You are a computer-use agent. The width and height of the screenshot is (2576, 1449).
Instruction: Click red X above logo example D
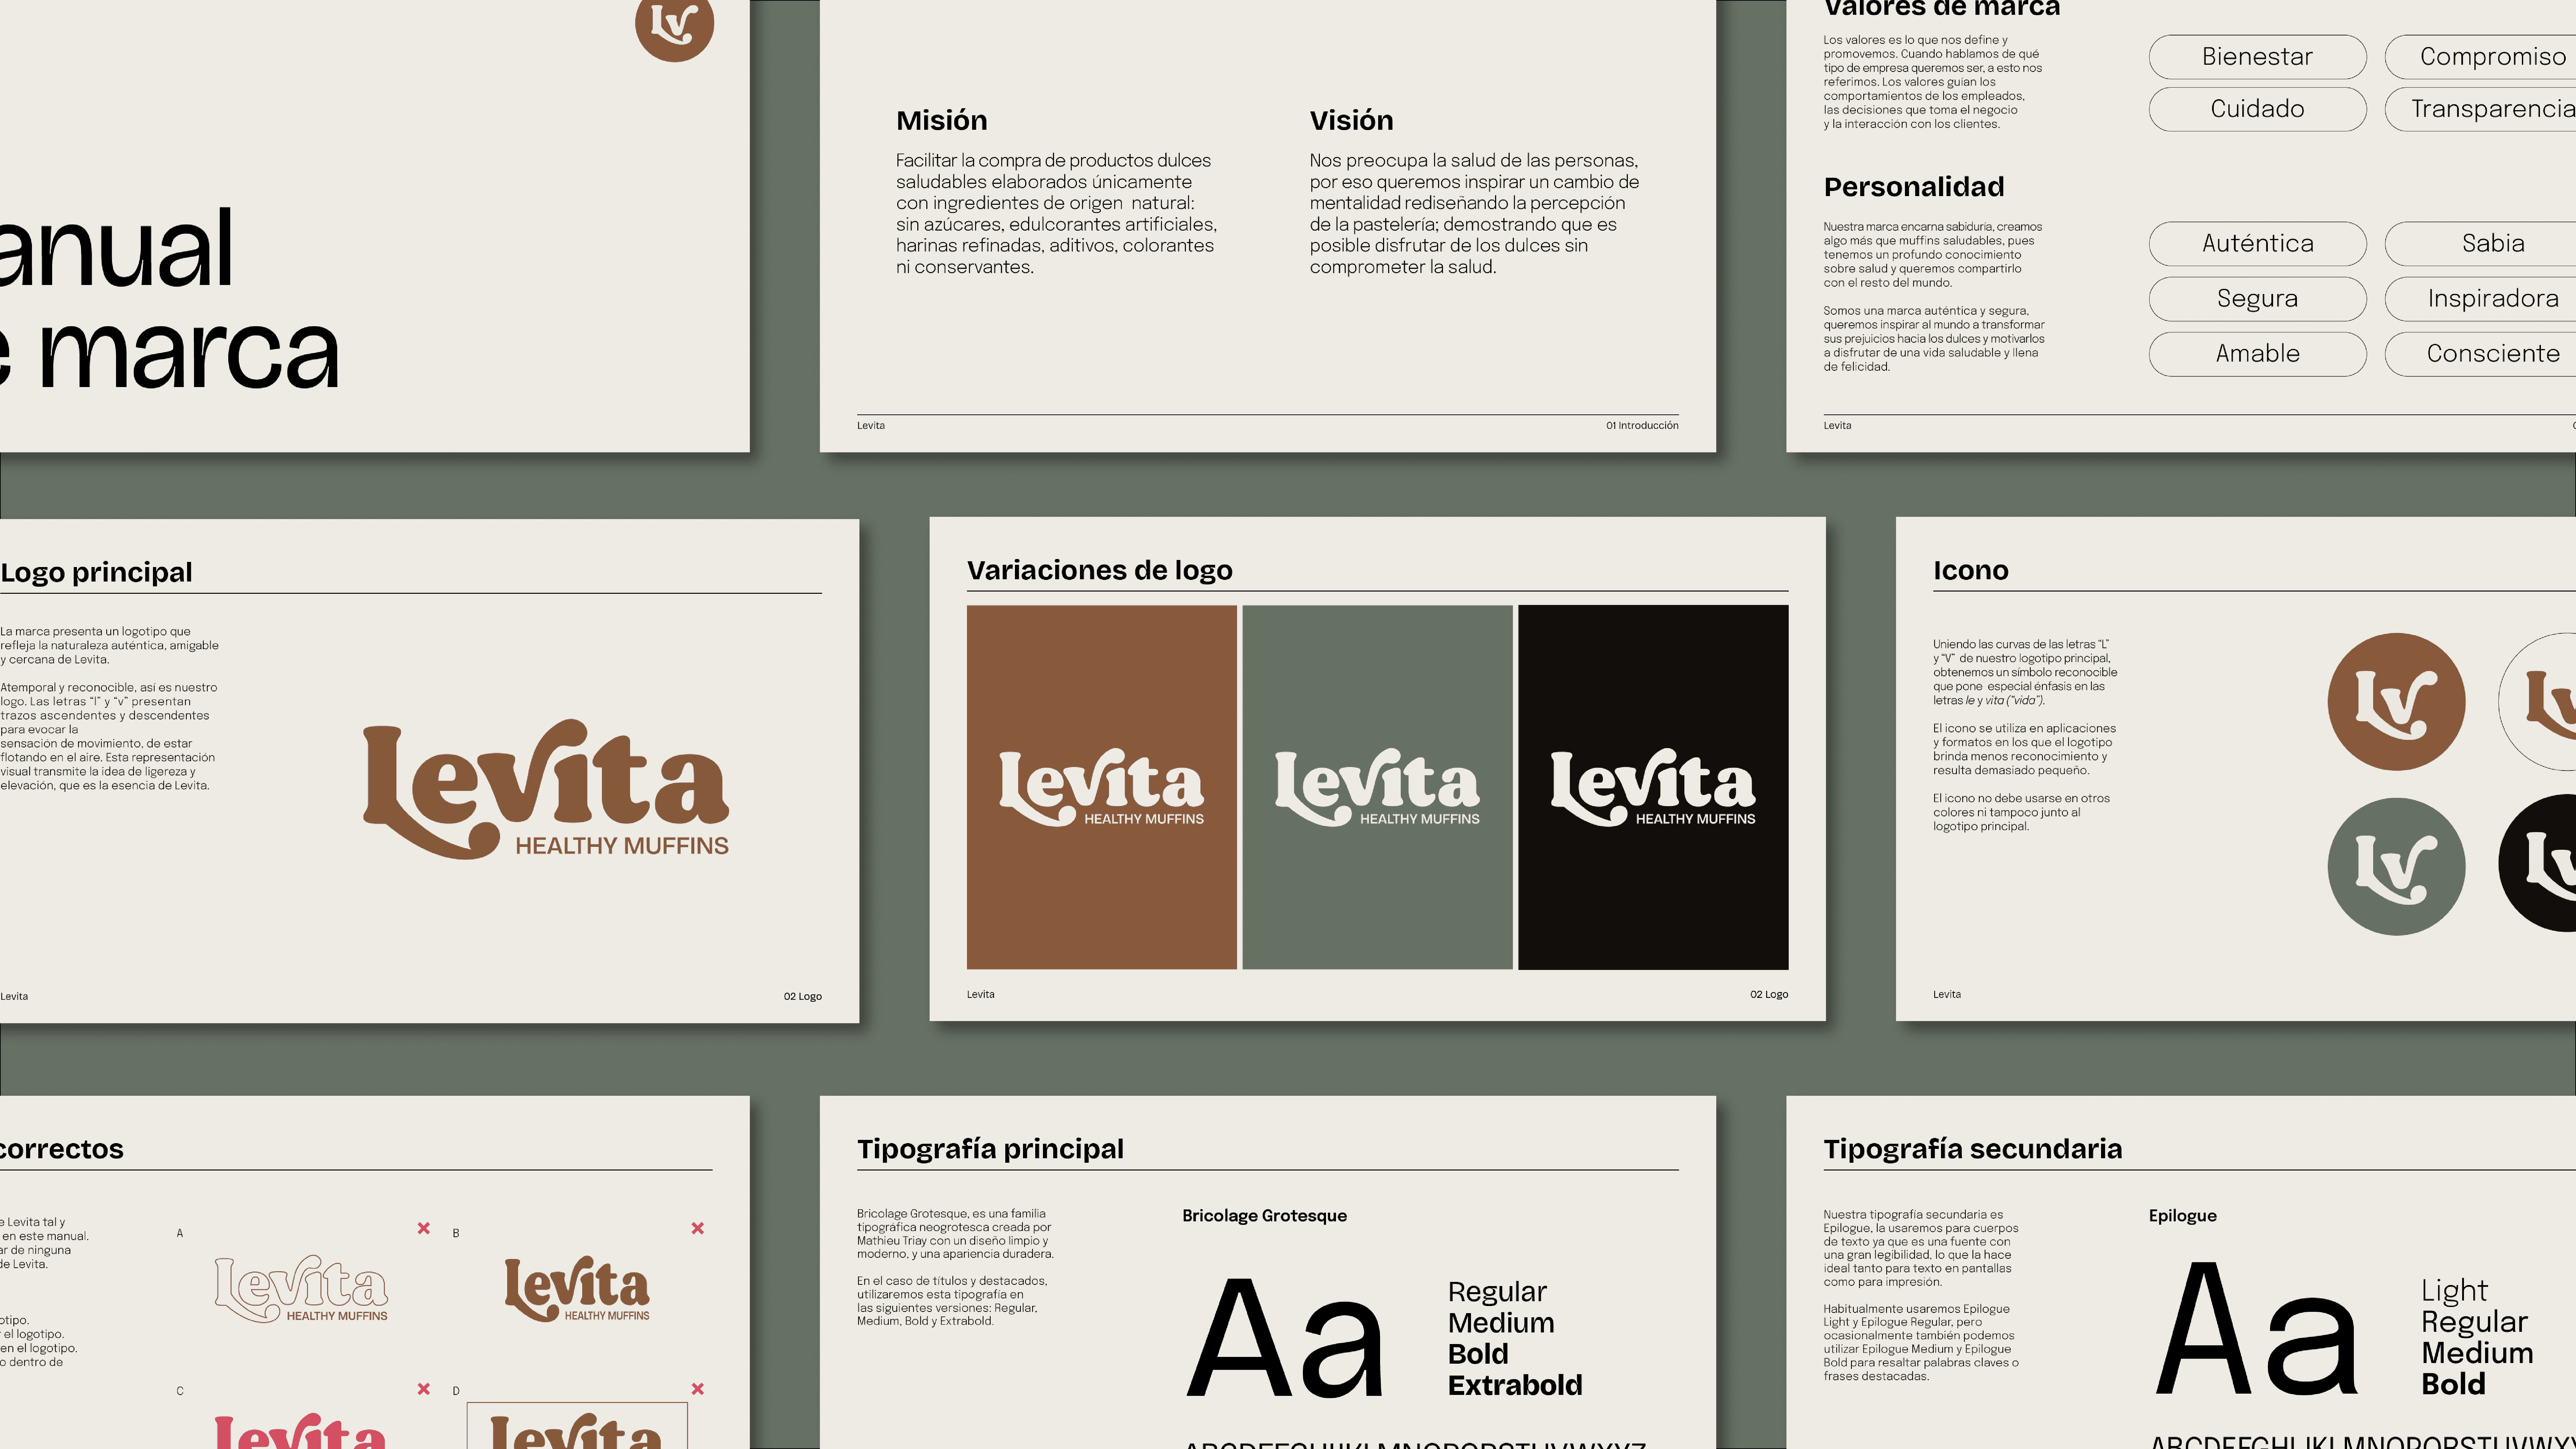tap(698, 1389)
